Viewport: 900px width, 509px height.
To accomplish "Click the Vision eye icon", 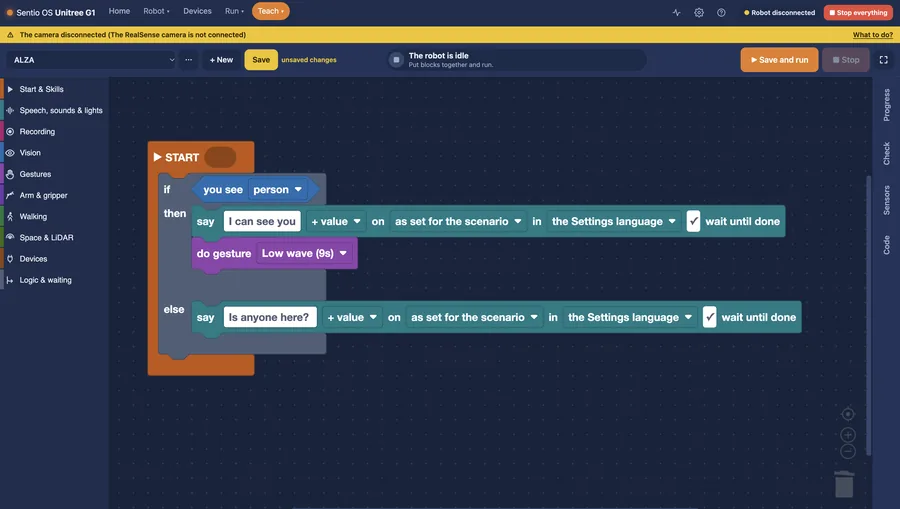I will tap(10, 153).
